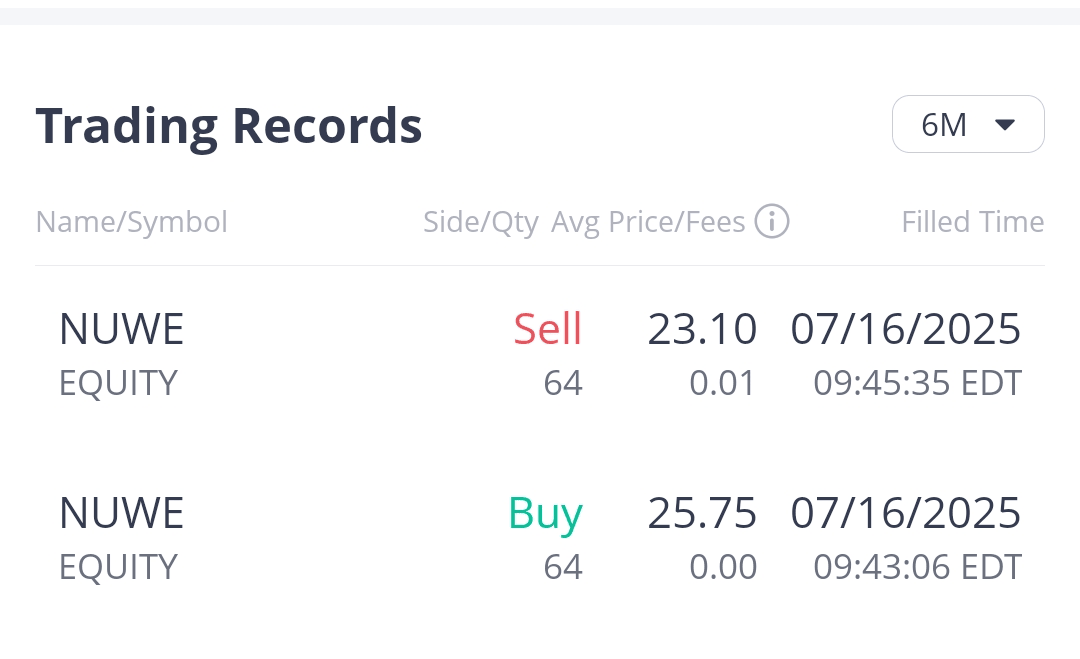
Task: Click the 07/16/2025 date on the Sell record
Action: pos(906,329)
